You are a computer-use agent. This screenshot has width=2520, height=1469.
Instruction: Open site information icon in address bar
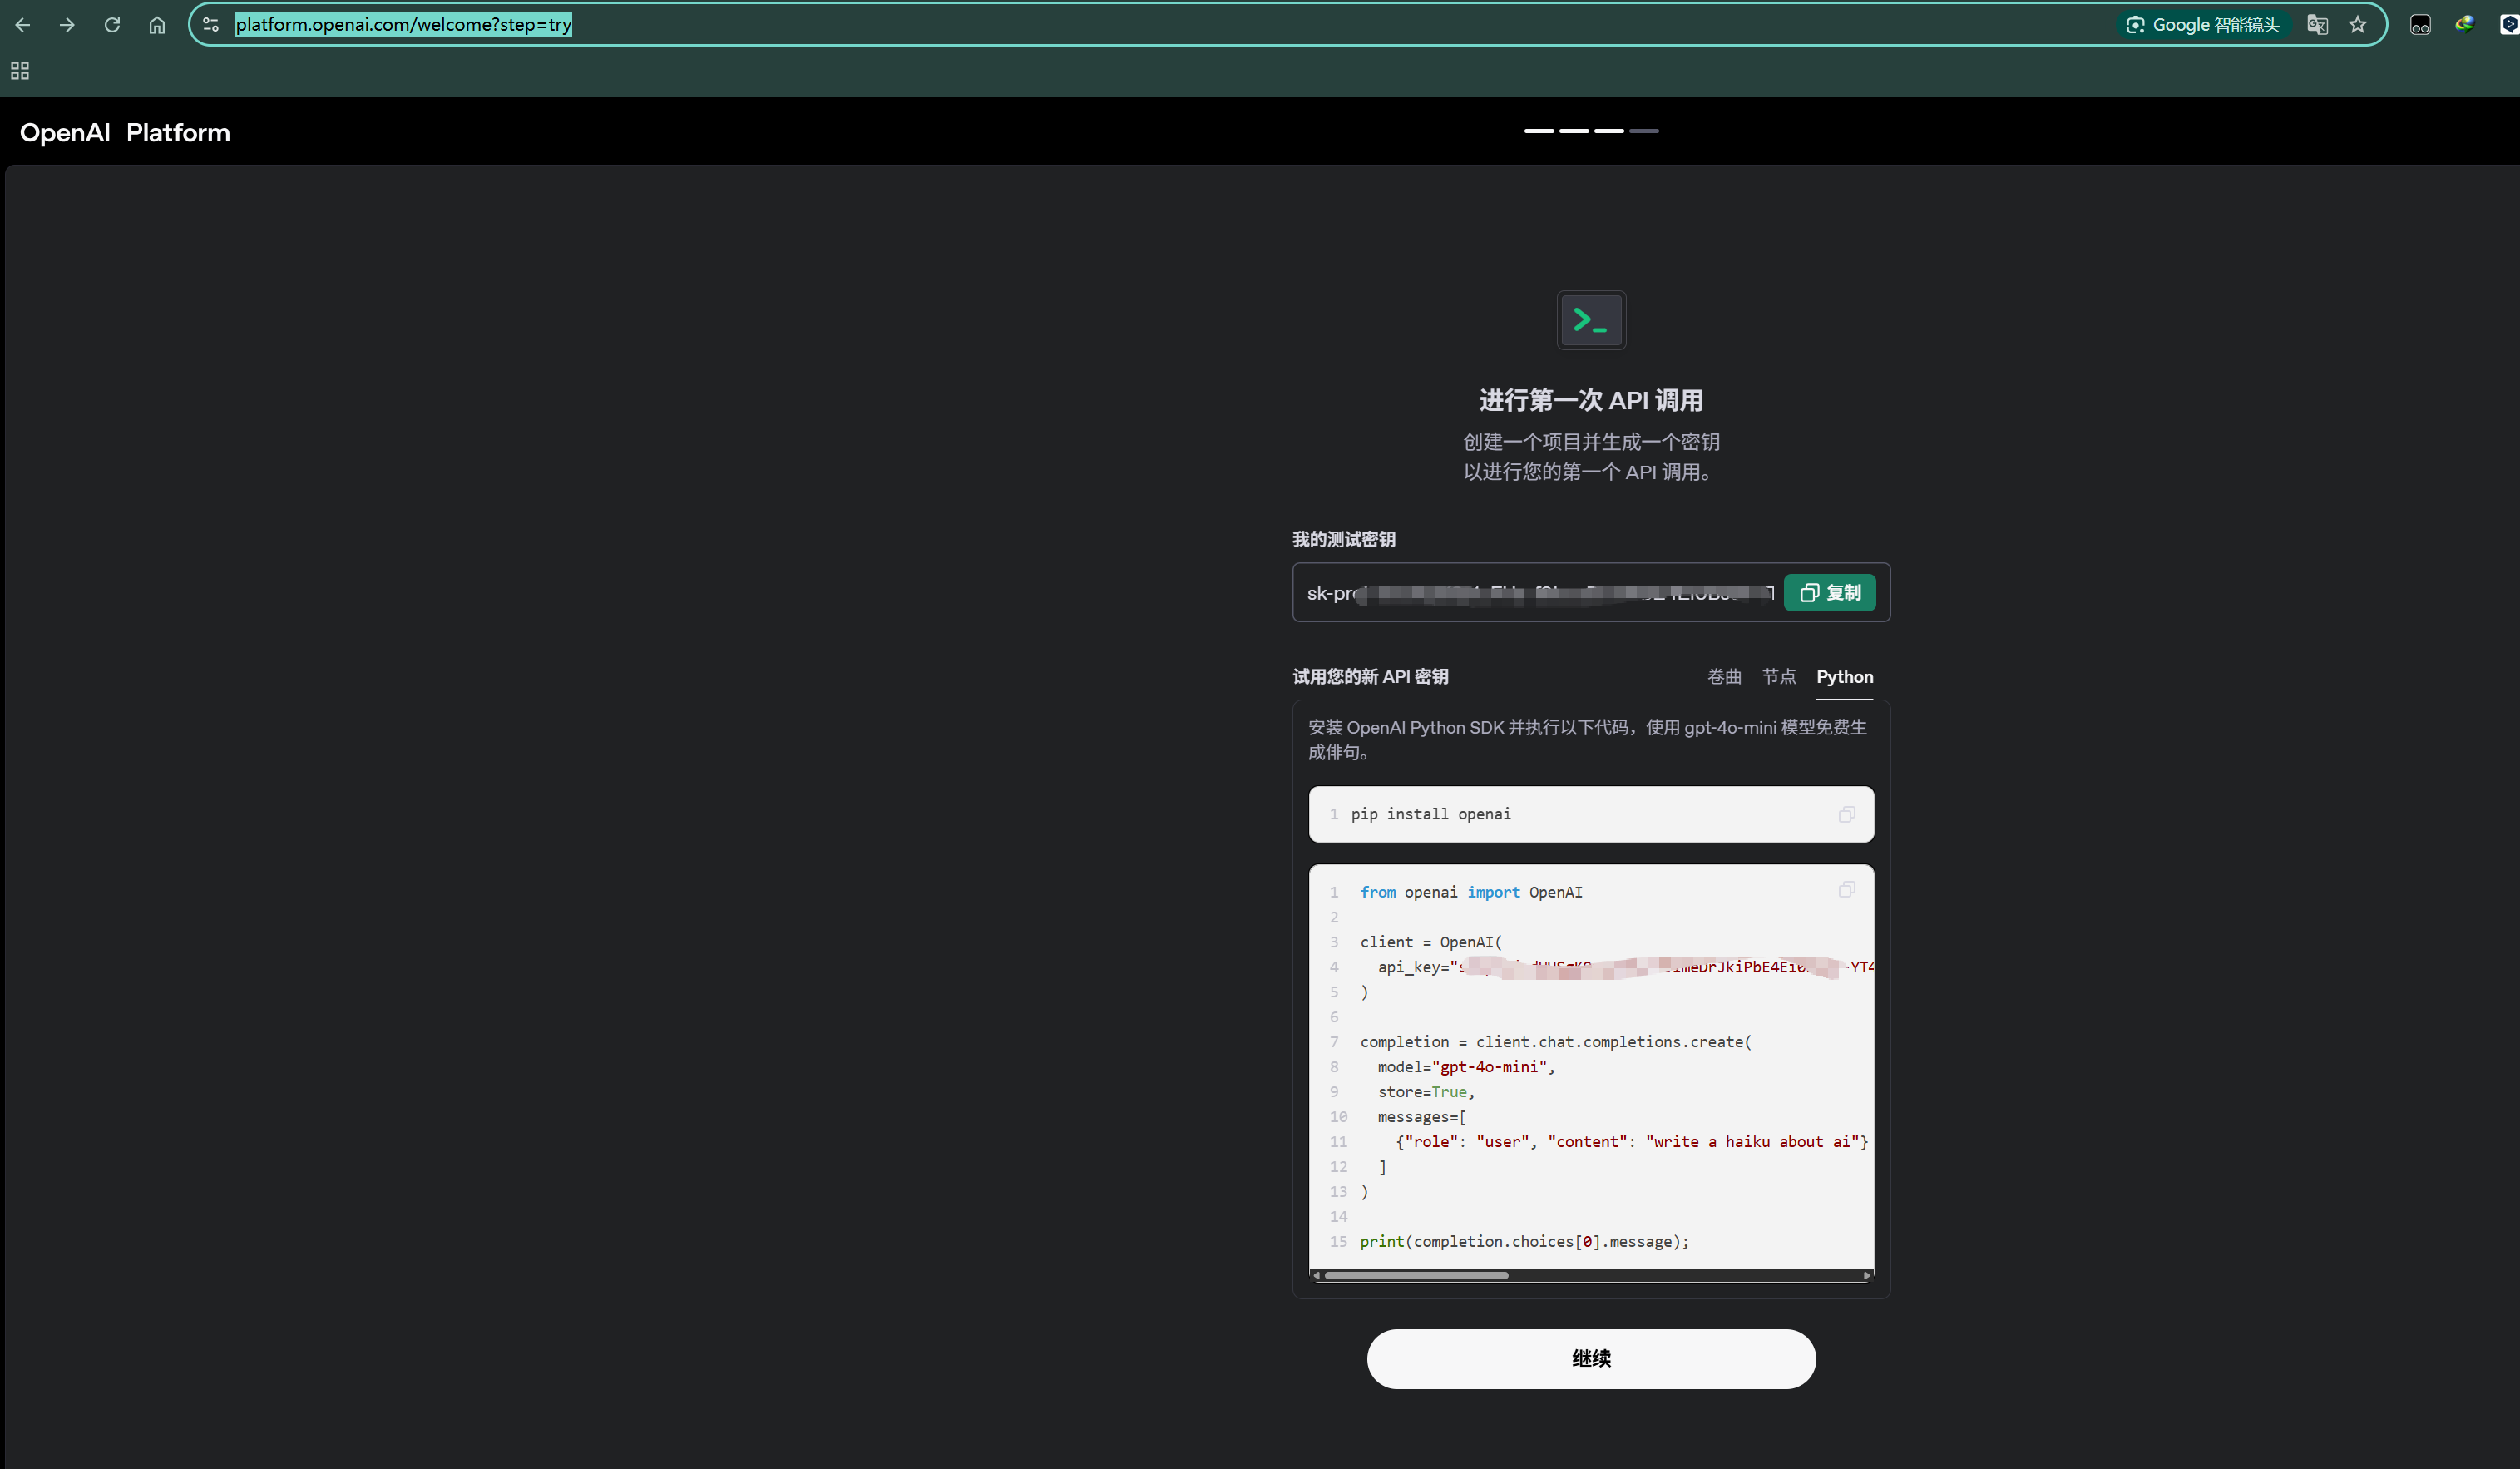pos(211,25)
